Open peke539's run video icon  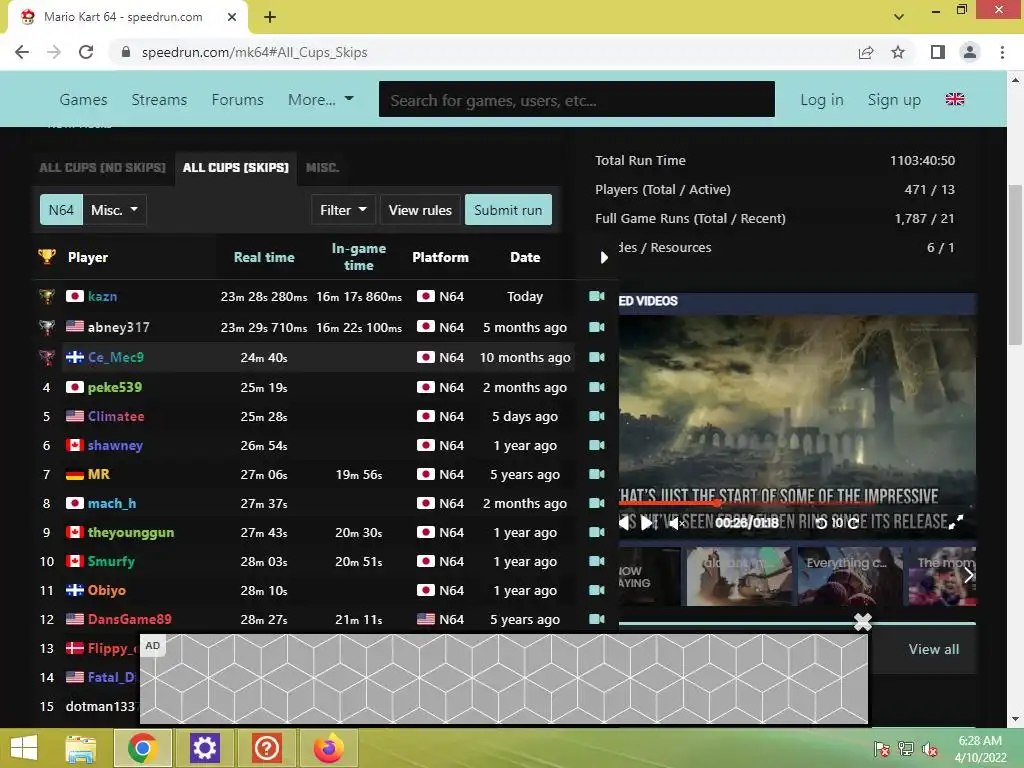(596, 387)
